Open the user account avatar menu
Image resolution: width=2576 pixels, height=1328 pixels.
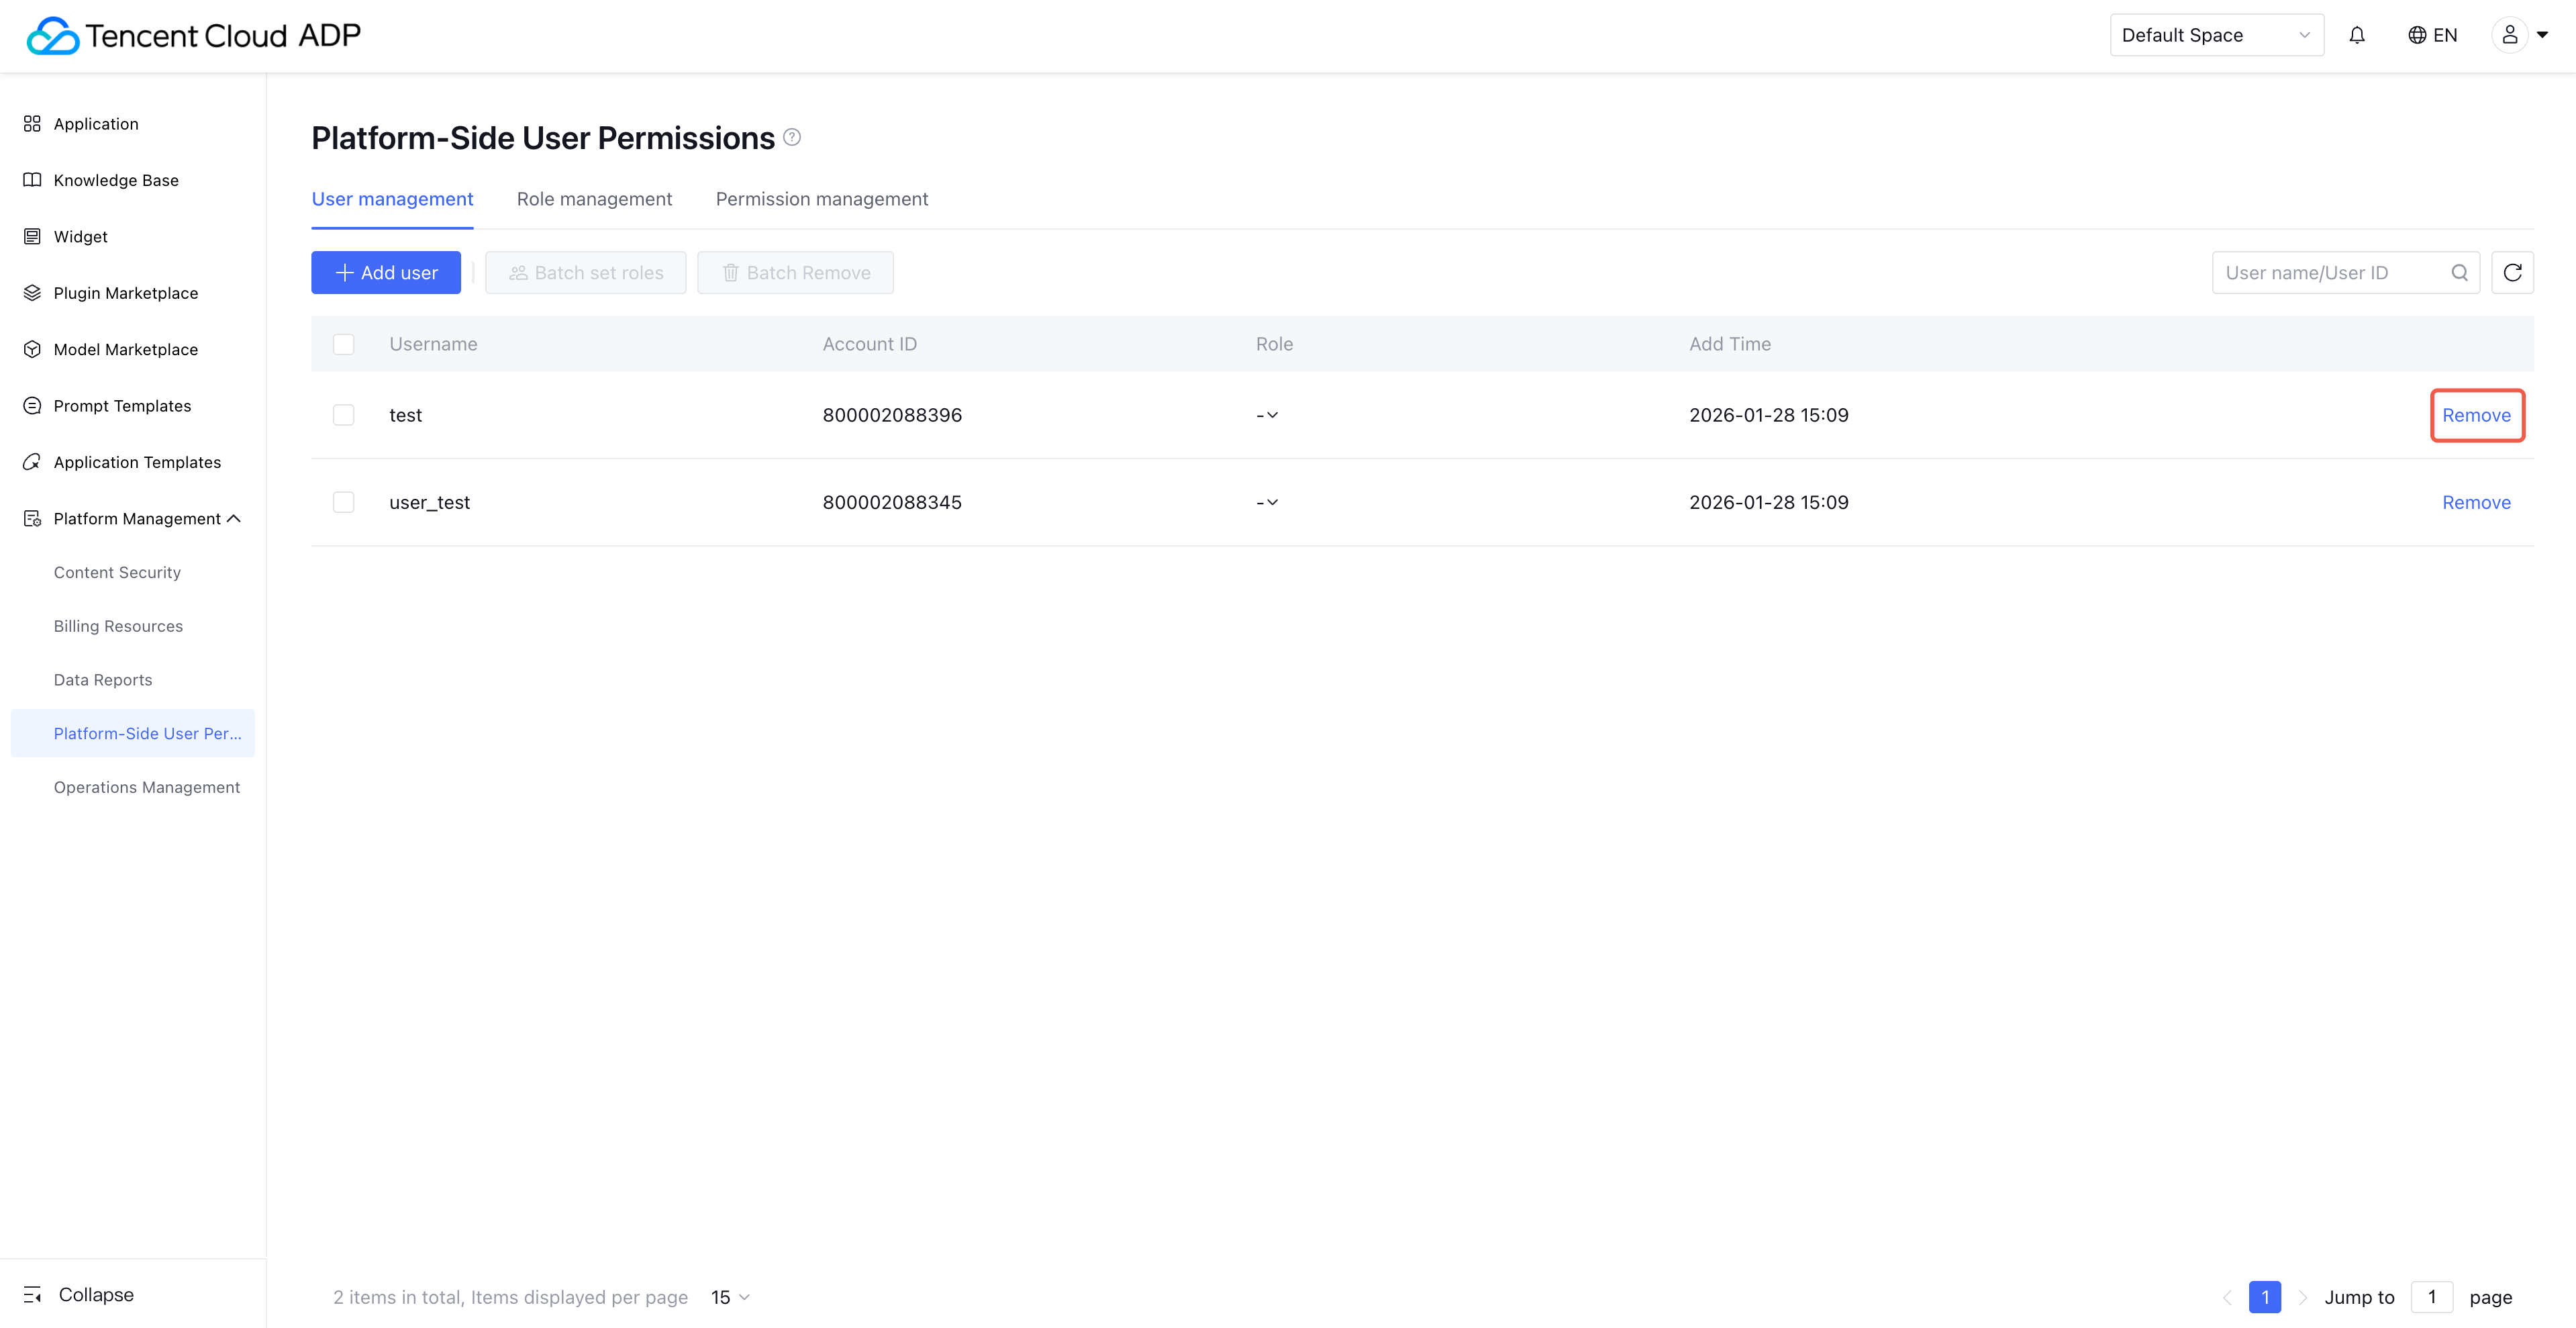pyautogui.click(x=2509, y=35)
